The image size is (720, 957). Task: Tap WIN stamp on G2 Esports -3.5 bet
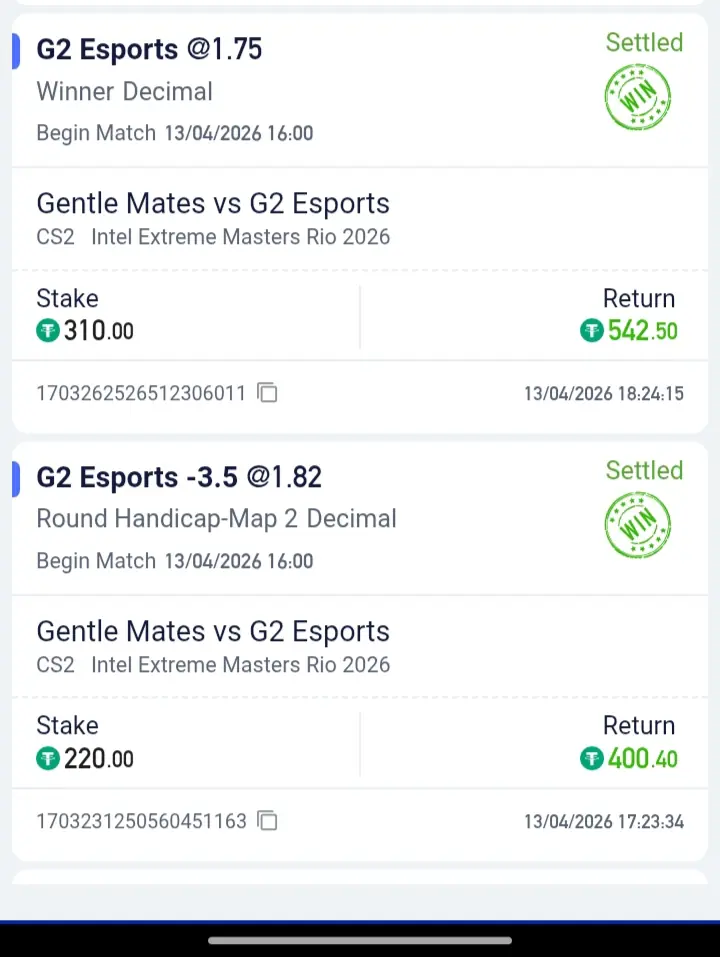[638, 525]
